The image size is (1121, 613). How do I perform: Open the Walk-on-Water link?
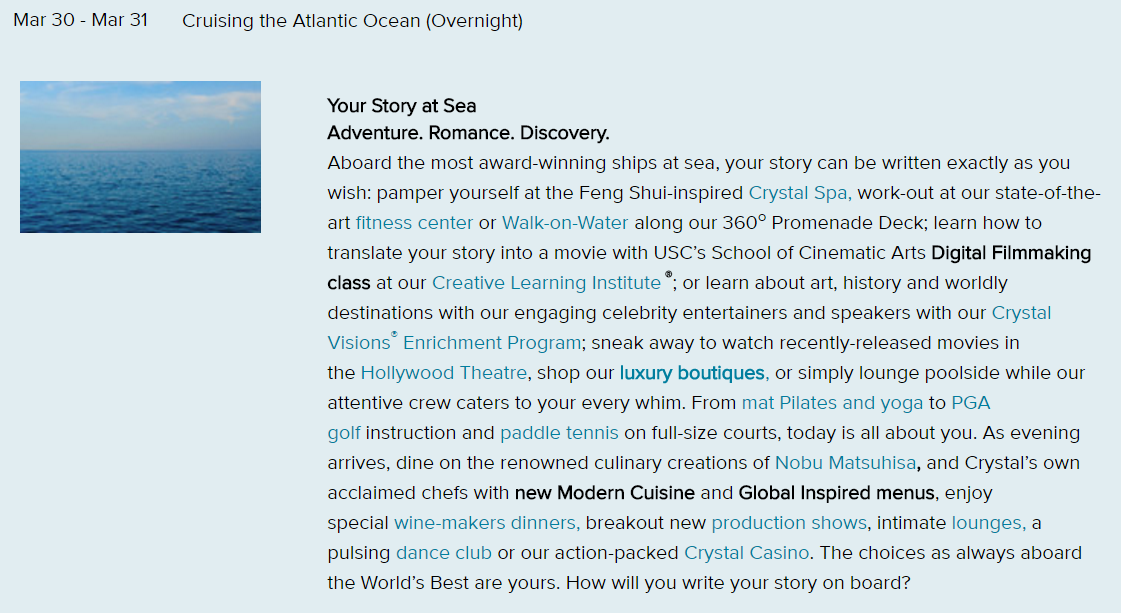[x=565, y=223]
